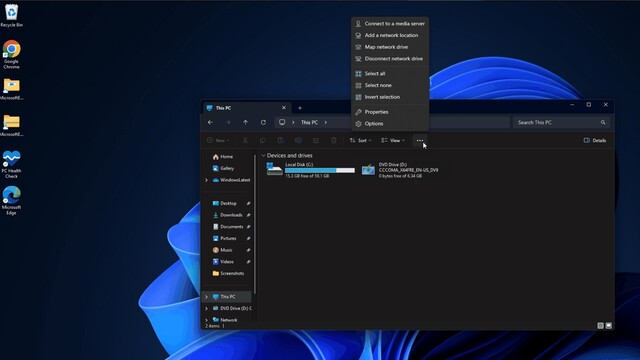
Task: Expand DVD Drive (D:) tree node
Action: pos(206,309)
